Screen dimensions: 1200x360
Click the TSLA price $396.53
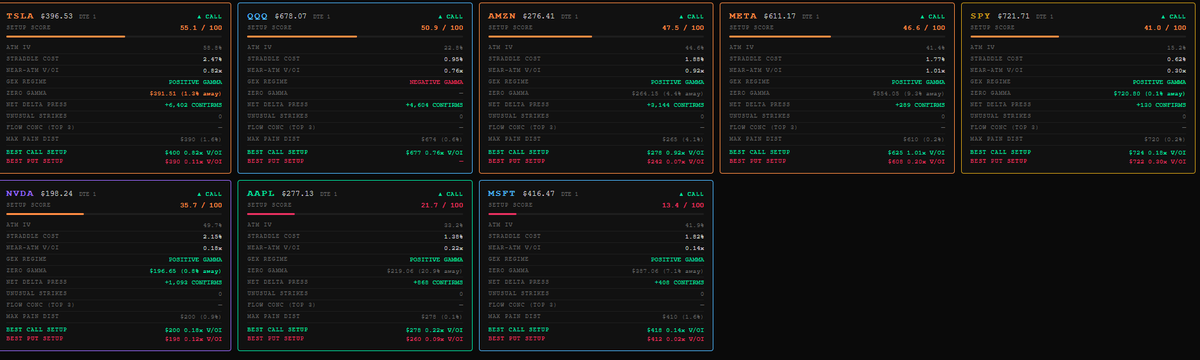[56, 17]
